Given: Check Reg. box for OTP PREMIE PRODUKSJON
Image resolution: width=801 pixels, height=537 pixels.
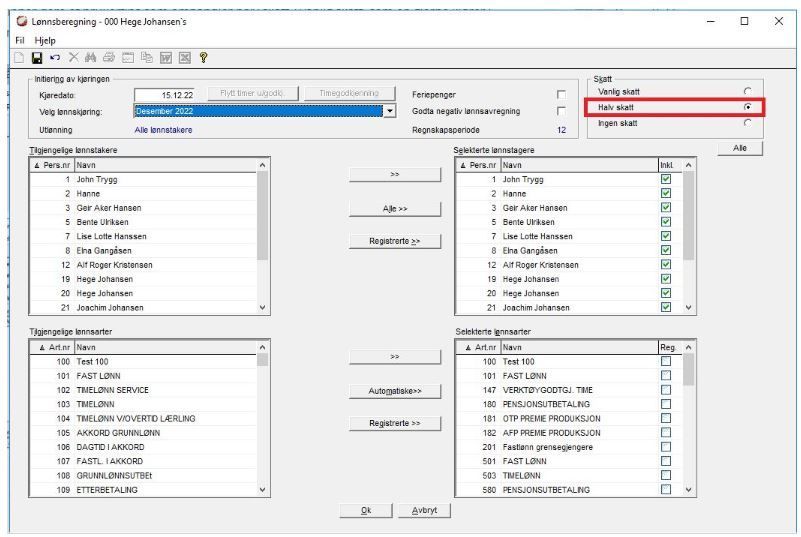Looking at the screenshot, I should click(666, 418).
